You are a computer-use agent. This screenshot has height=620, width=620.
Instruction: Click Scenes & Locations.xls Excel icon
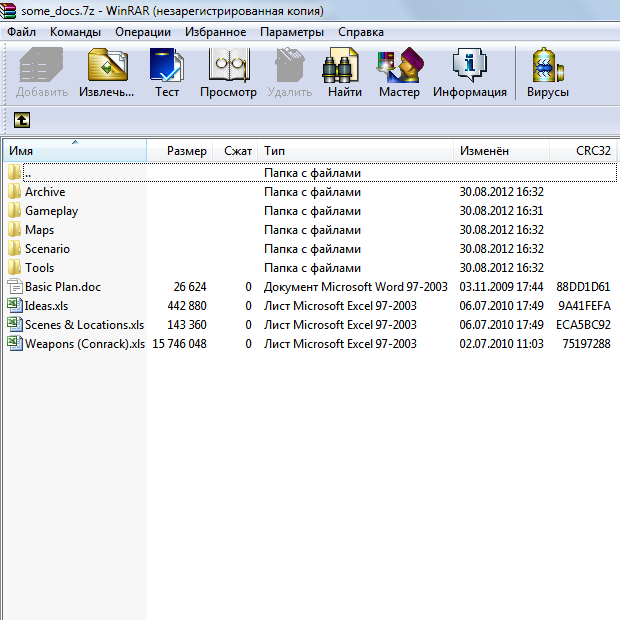point(15,324)
